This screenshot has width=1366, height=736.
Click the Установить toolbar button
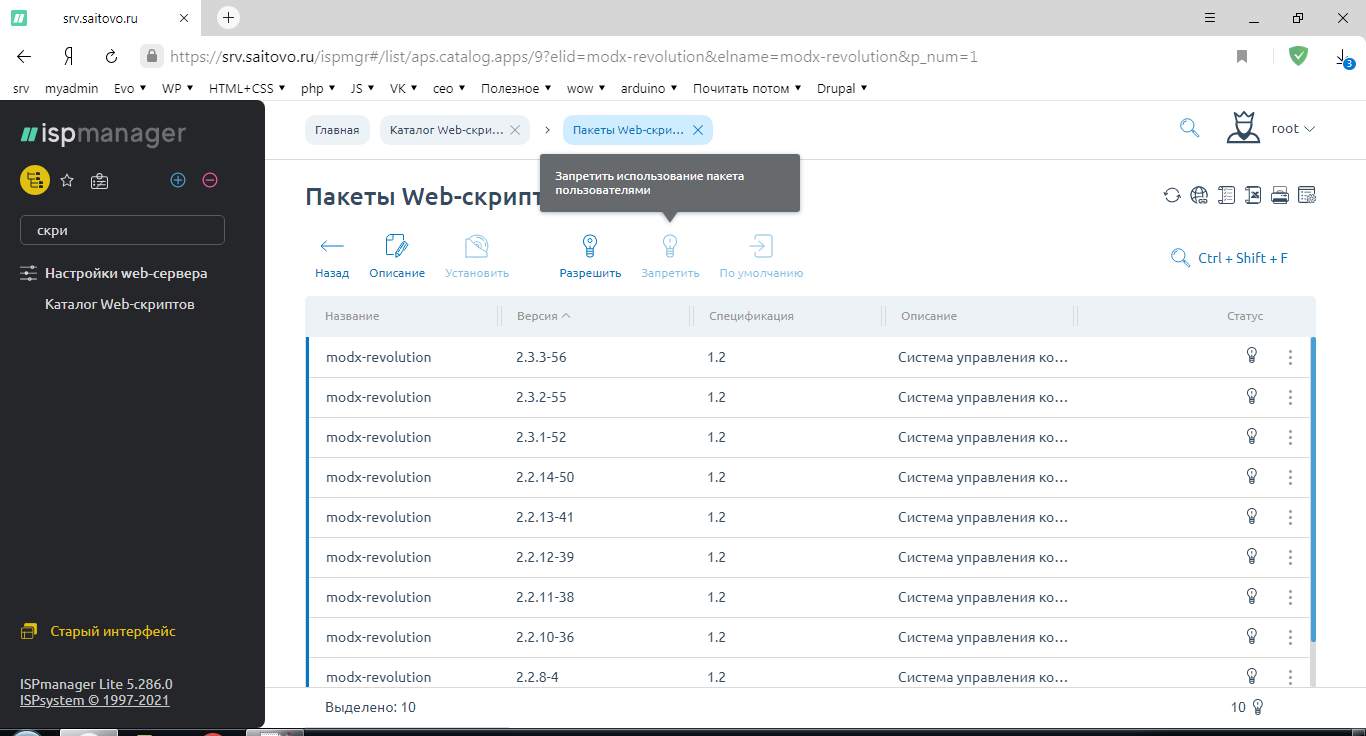(x=477, y=256)
